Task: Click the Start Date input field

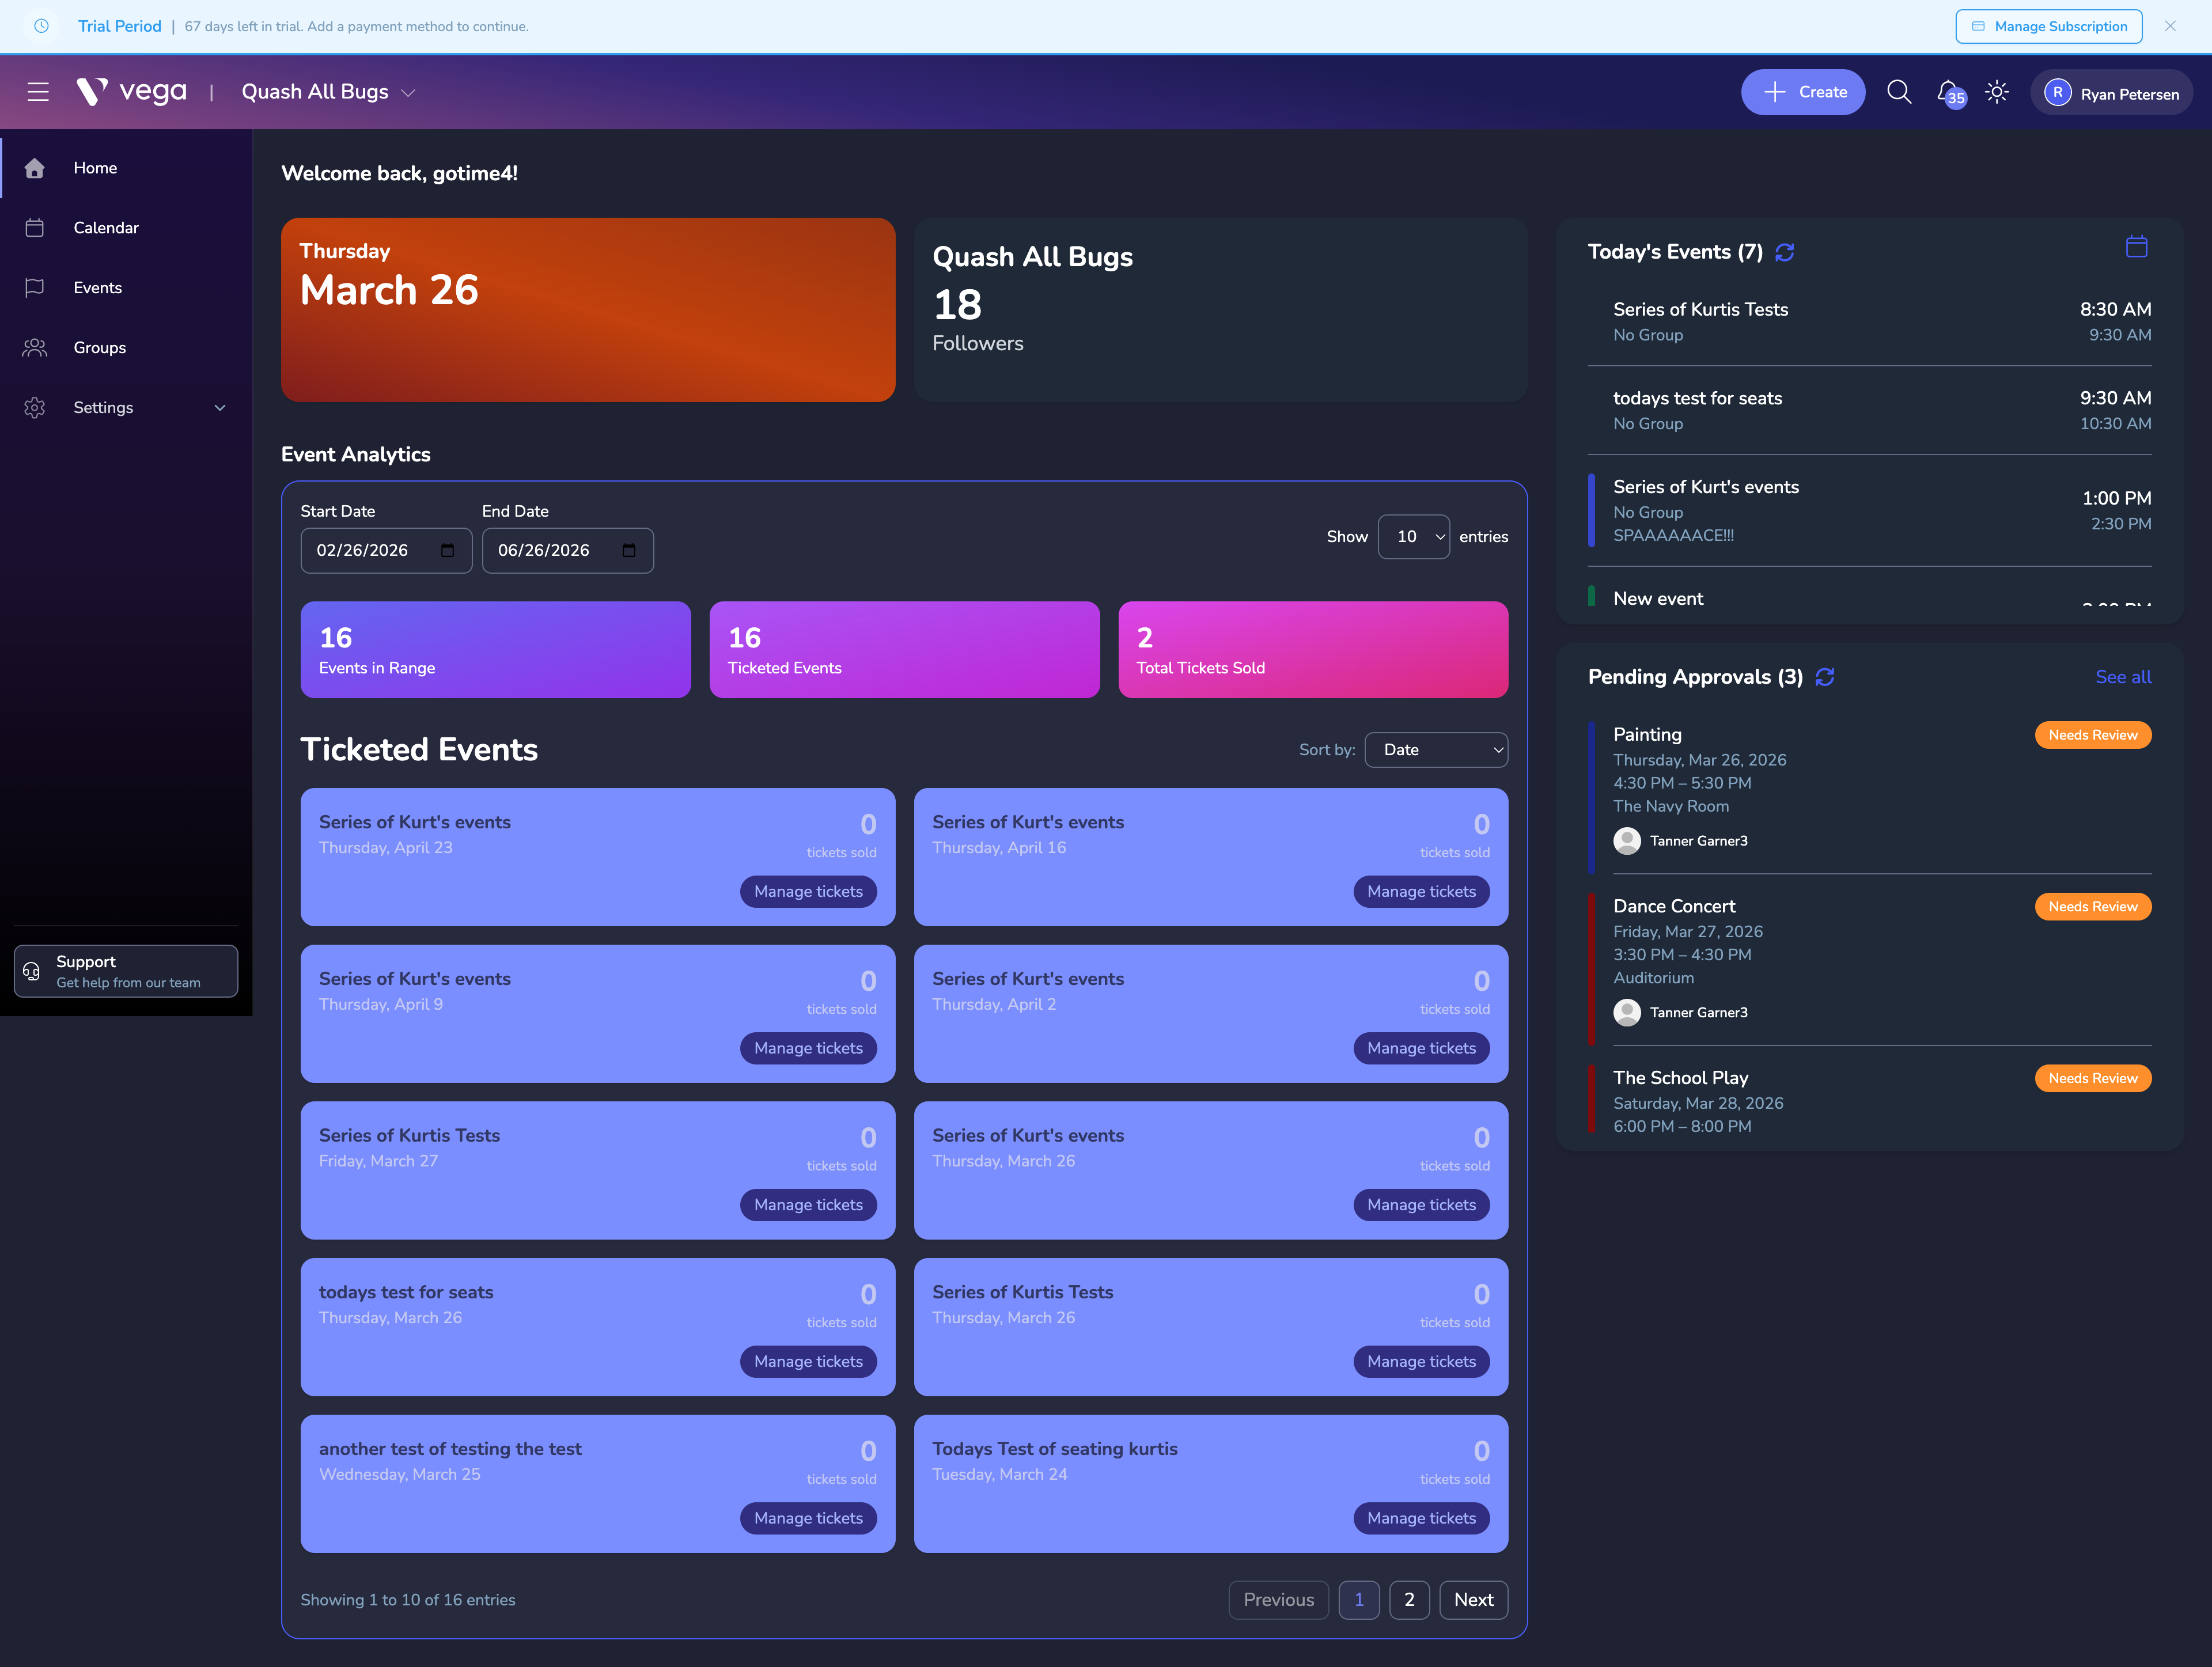Action: tap(386, 550)
